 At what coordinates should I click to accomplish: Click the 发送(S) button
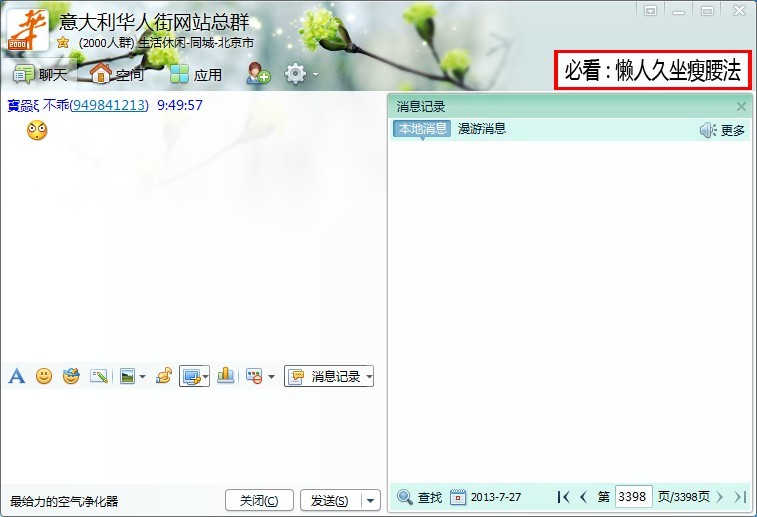(x=331, y=500)
